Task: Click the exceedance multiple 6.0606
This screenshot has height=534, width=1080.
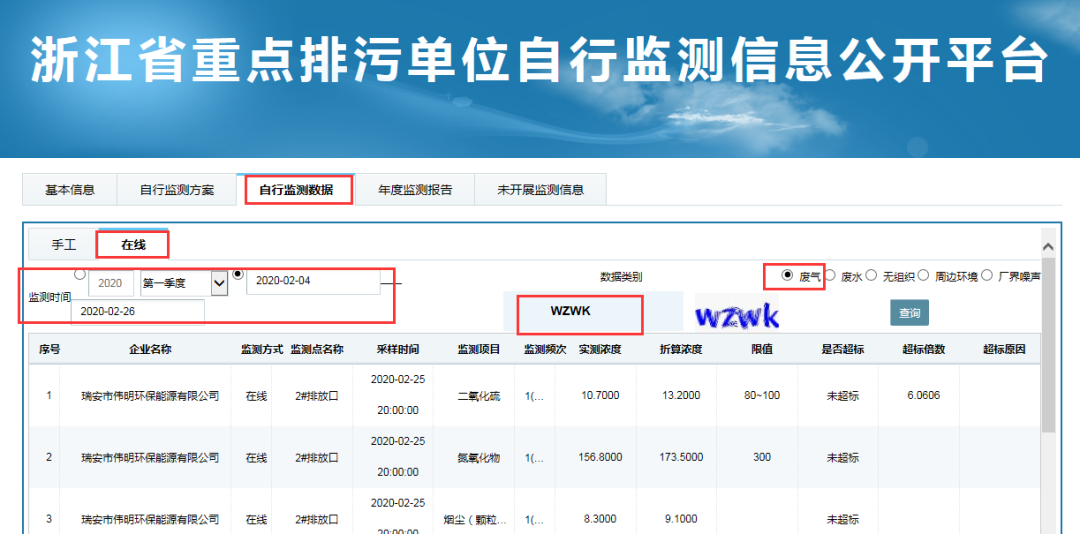Action: coord(924,396)
